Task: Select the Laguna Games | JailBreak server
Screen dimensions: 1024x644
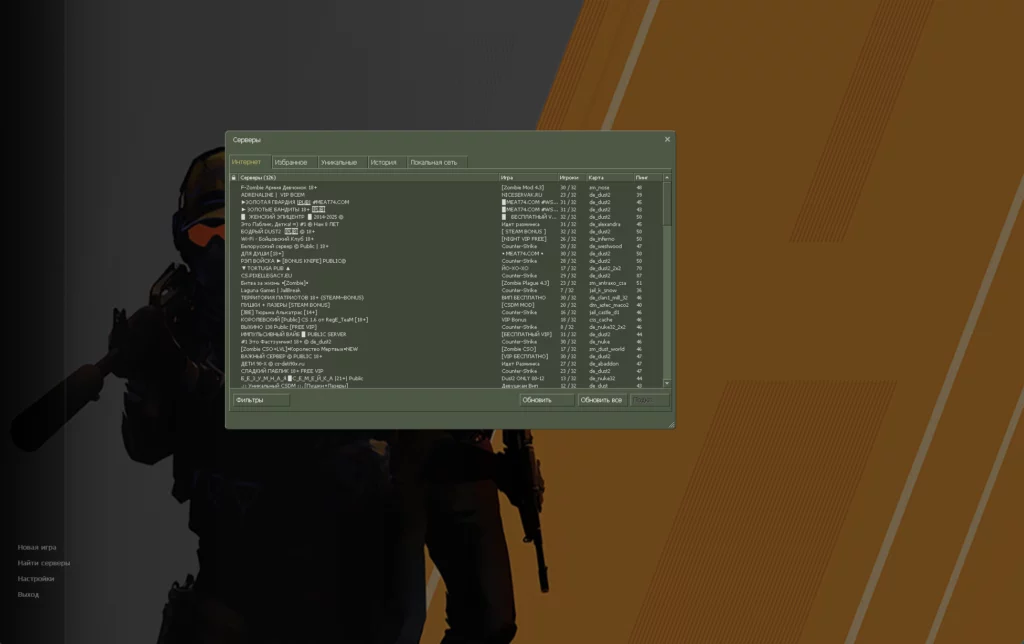Action: coord(446,290)
